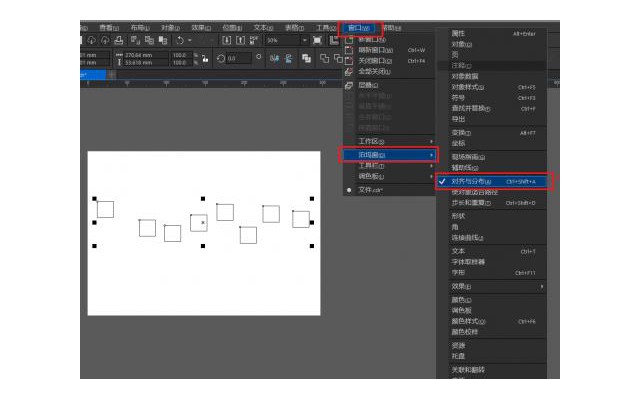The height and width of the screenshot is (400, 640).
Task: Choose 刷新窗口 (Ctrl+W) in the Window menu
Action: [x=389, y=50]
